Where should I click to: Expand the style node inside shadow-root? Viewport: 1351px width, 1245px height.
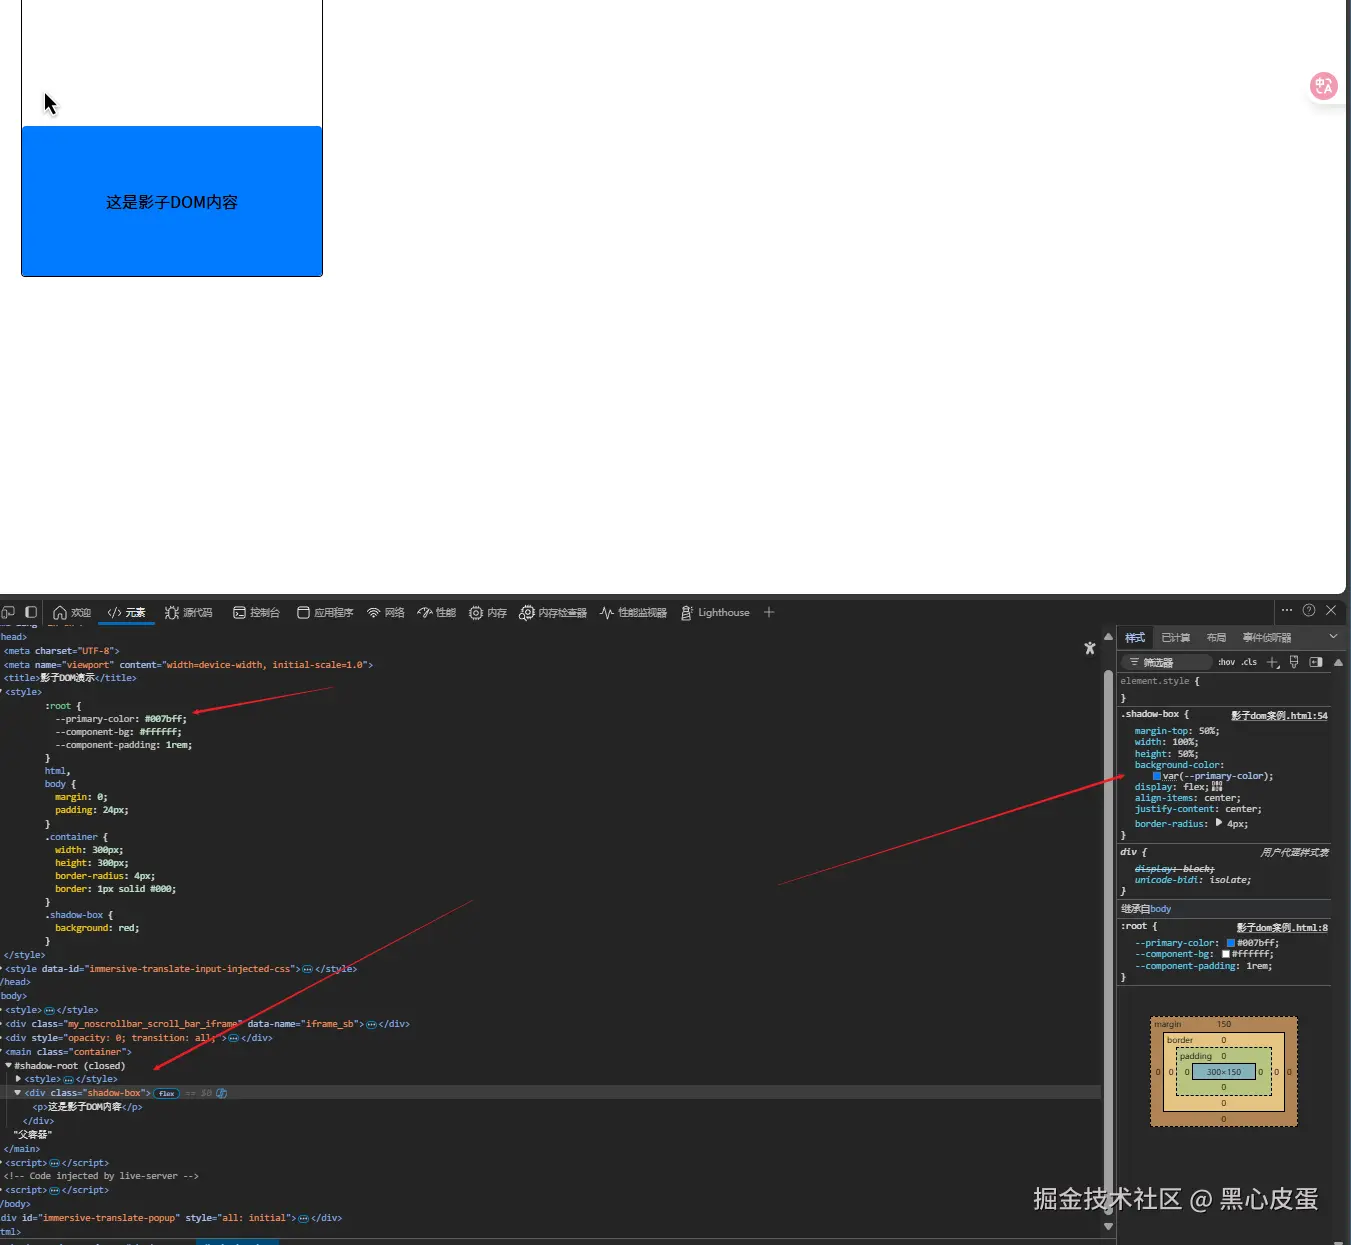(x=18, y=1079)
